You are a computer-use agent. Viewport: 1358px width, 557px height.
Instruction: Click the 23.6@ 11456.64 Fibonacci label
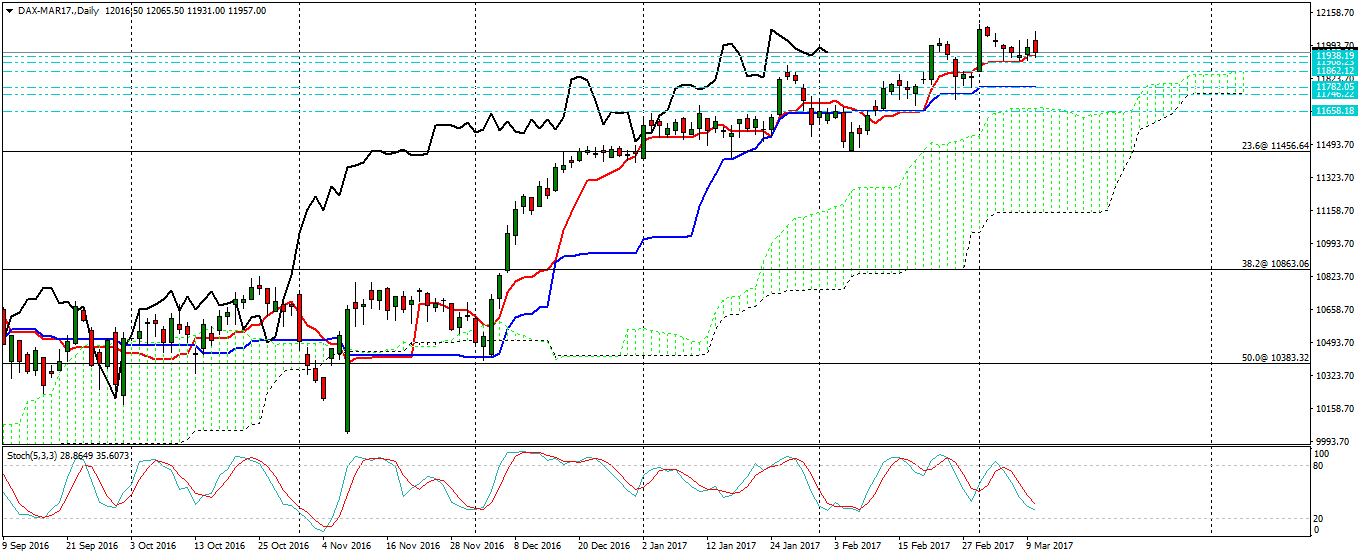(1275, 146)
